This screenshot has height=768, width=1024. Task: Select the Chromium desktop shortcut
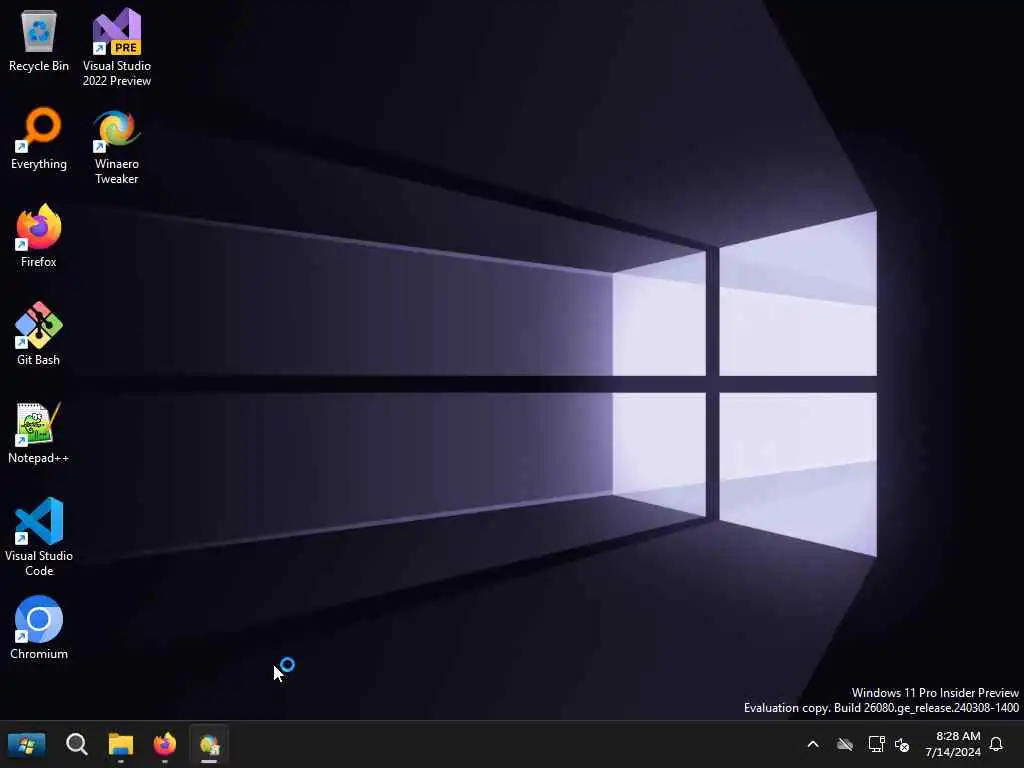pos(39,628)
